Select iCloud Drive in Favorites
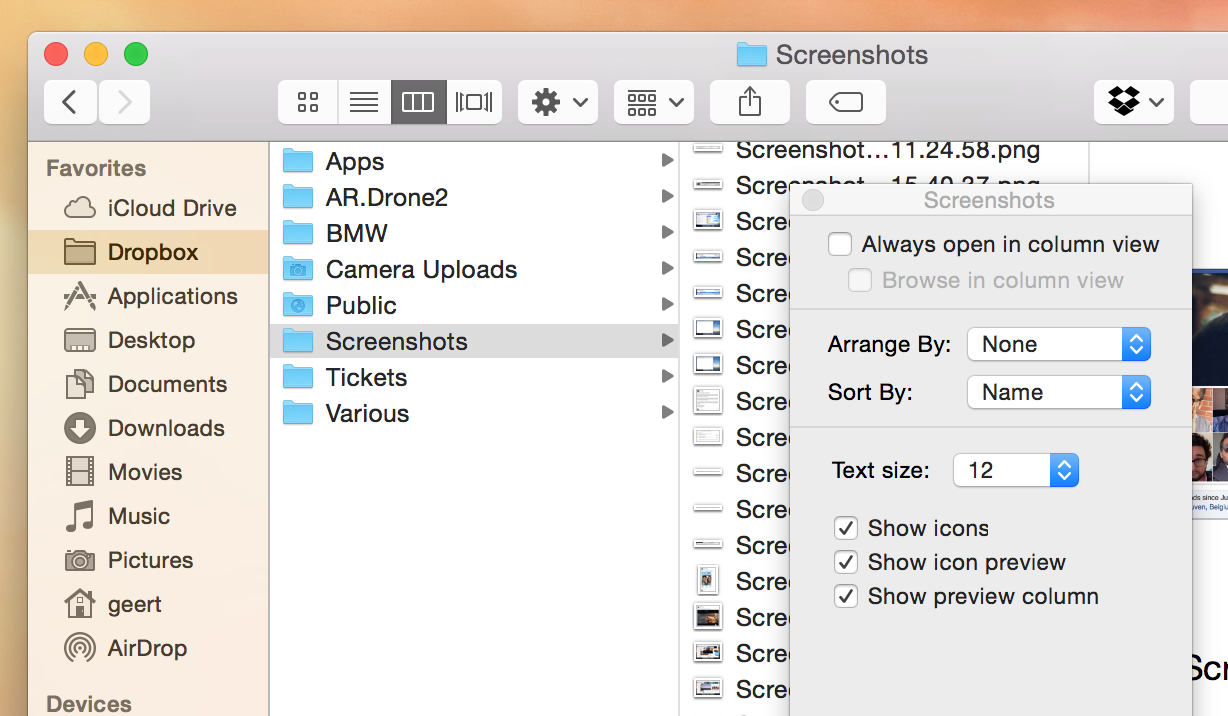Image resolution: width=1228 pixels, height=716 pixels. pos(171,208)
